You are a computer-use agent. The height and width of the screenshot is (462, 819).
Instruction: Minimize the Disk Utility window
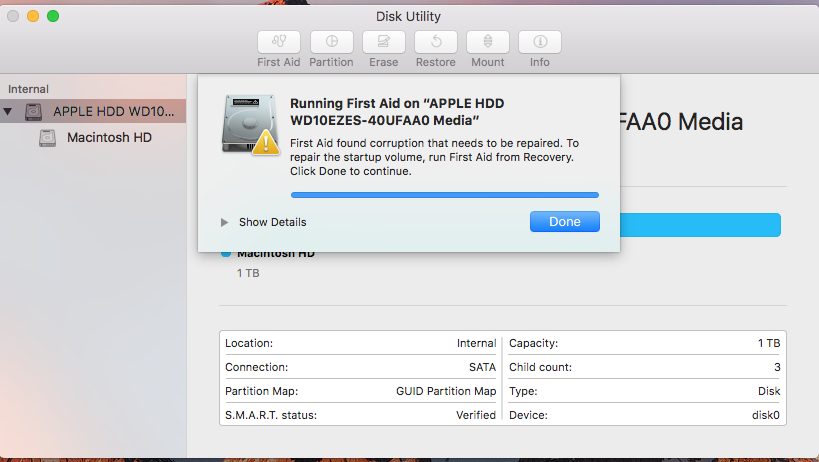(x=33, y=16)
